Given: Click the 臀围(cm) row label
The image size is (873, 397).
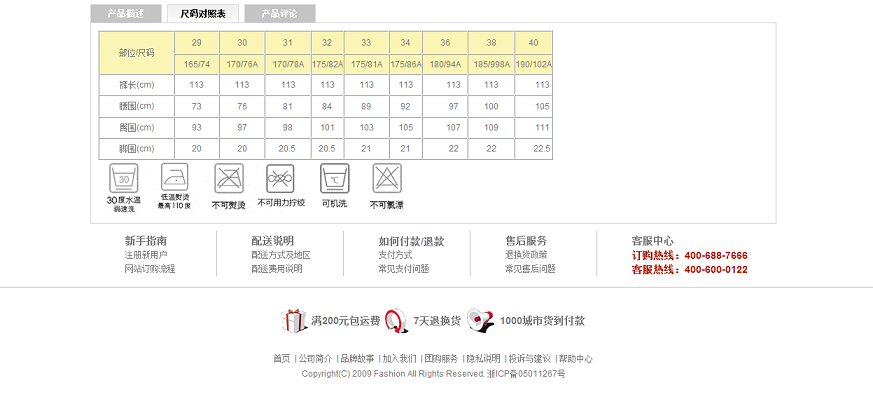Looking at the screenshot, I should pyautogui.click(x=137, y=128).
